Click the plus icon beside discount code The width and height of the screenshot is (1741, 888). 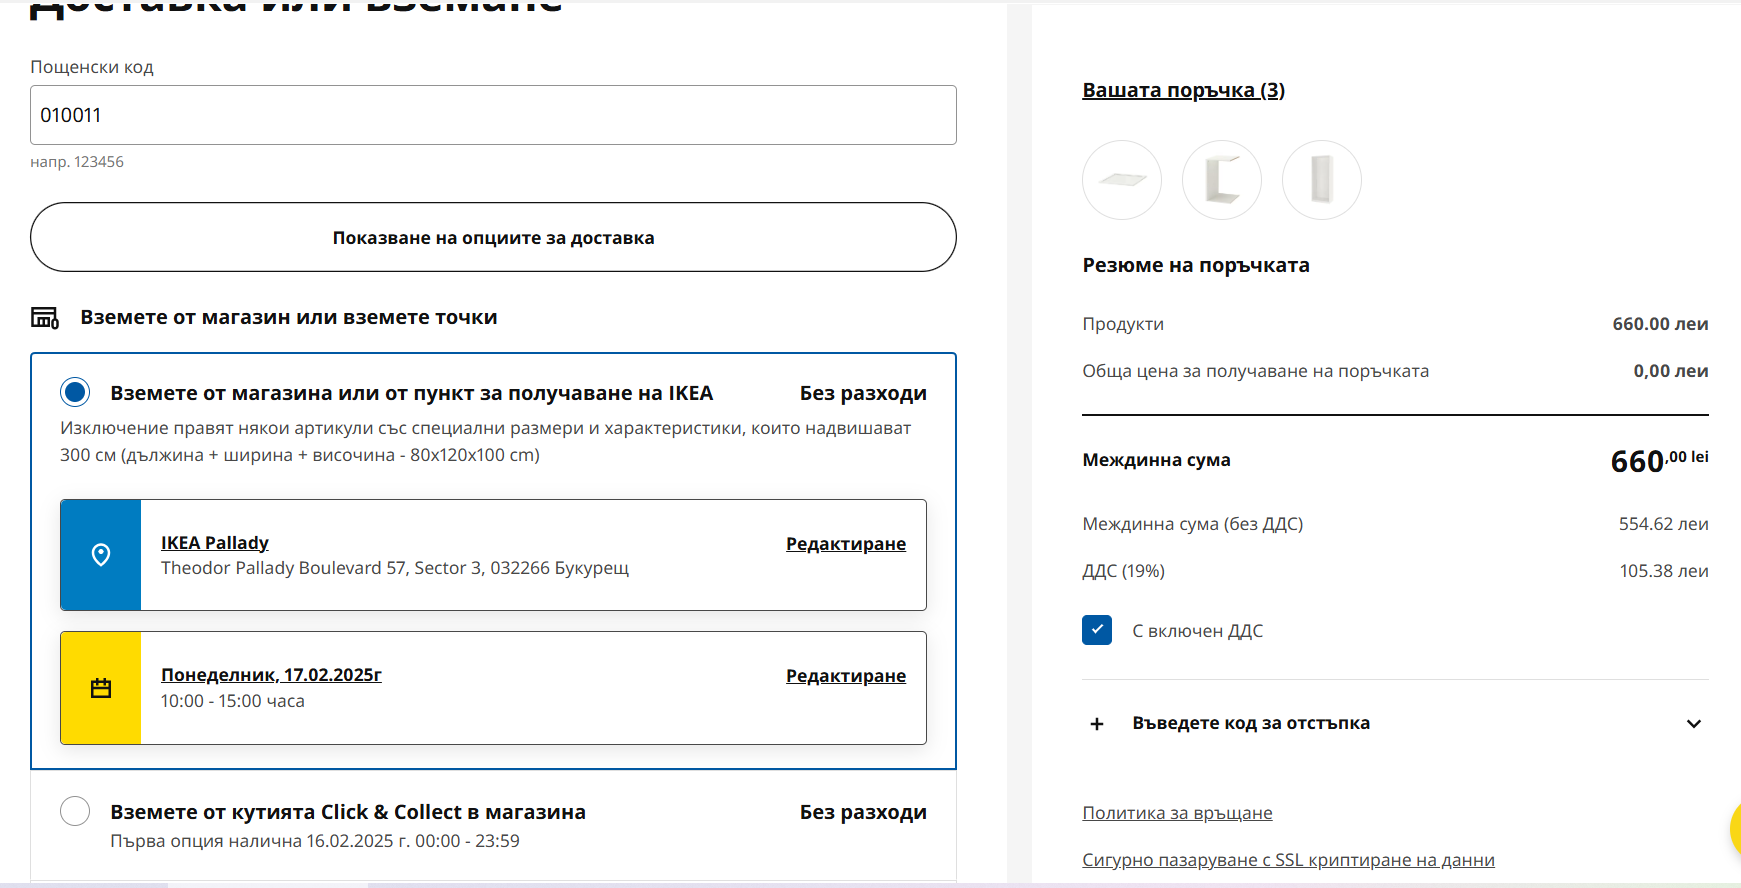1097,724
